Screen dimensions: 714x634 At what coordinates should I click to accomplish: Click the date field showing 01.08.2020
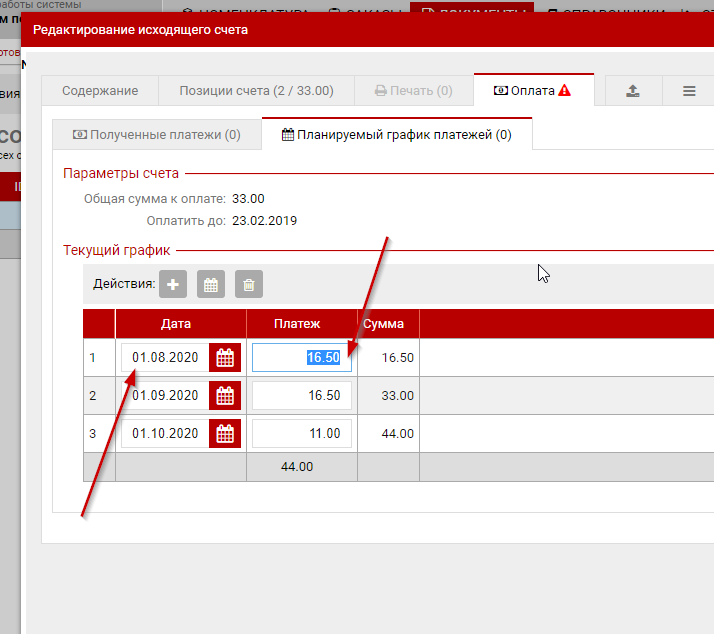[x=165, y=358]
